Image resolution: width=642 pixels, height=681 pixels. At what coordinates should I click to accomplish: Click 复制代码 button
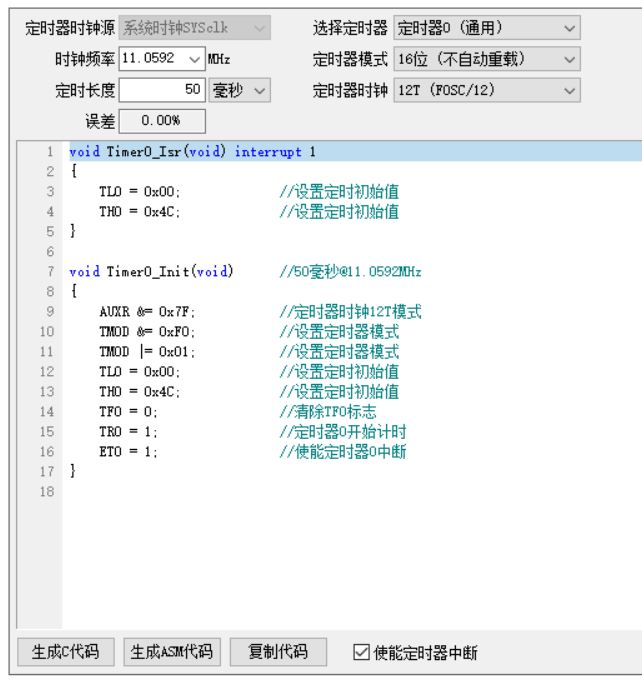pyautogui.click(x=278, y=651)
